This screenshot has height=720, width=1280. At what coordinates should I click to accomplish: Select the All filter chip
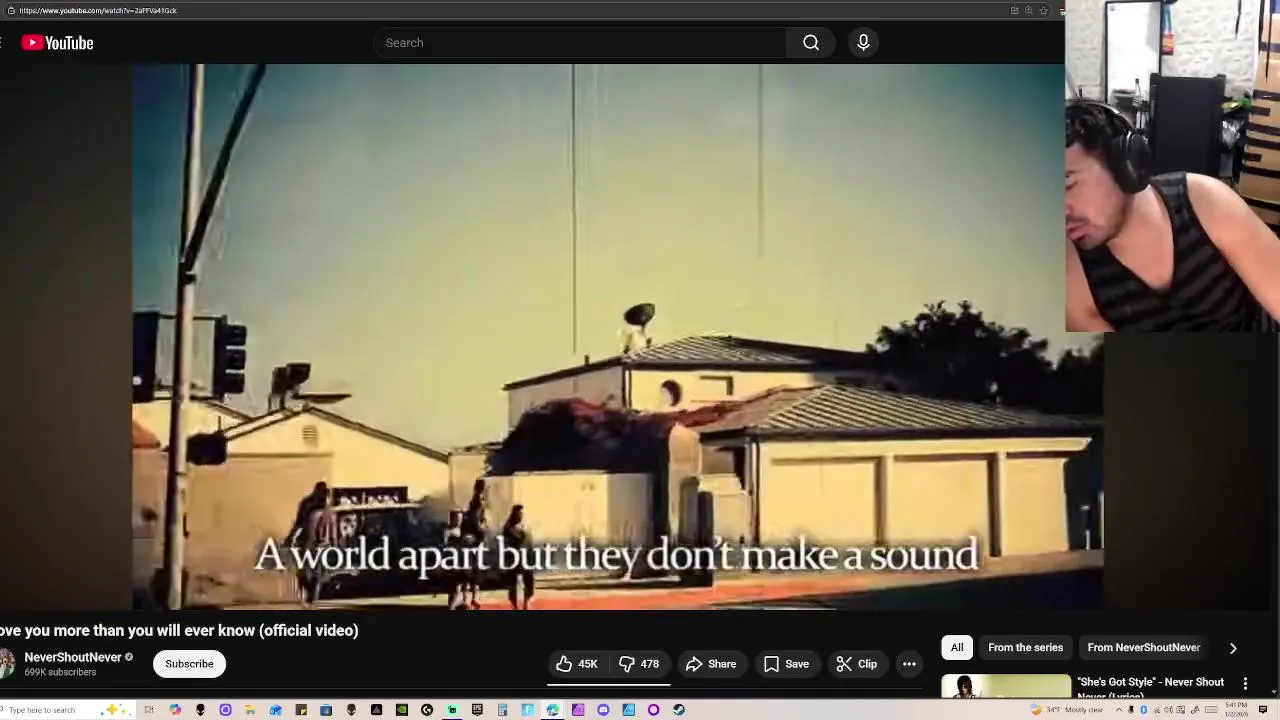(x=957, y=648)
